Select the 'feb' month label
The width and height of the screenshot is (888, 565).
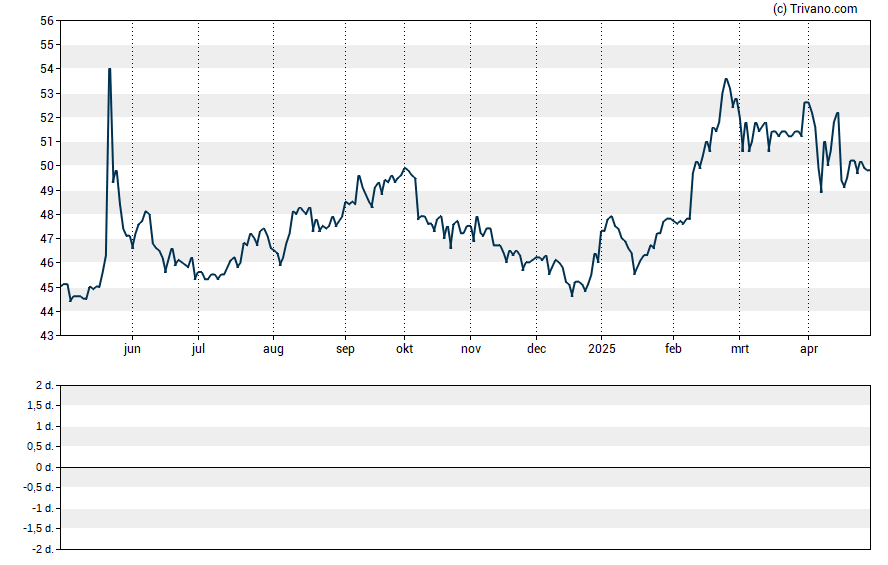673,349
